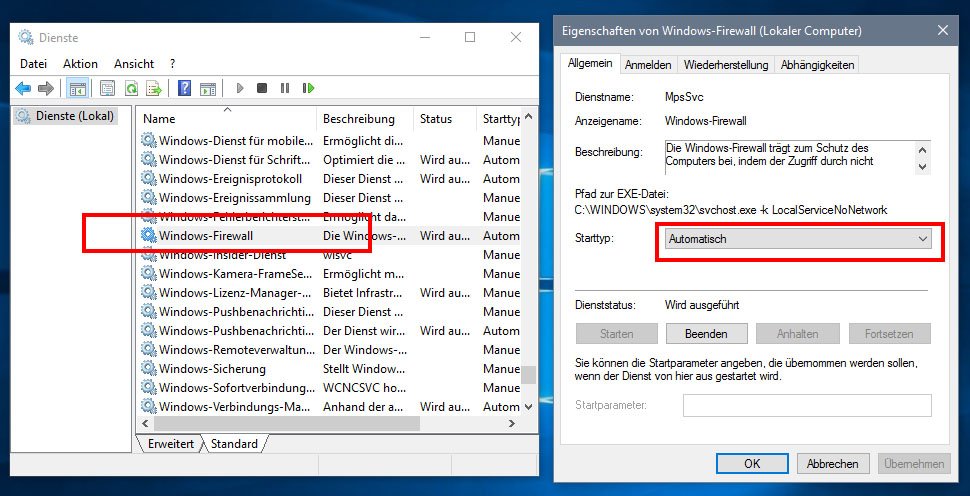This screenshot has width=970, height=496.
Task: Sort by the Beschreibung column header
Action: click(365, 119)
